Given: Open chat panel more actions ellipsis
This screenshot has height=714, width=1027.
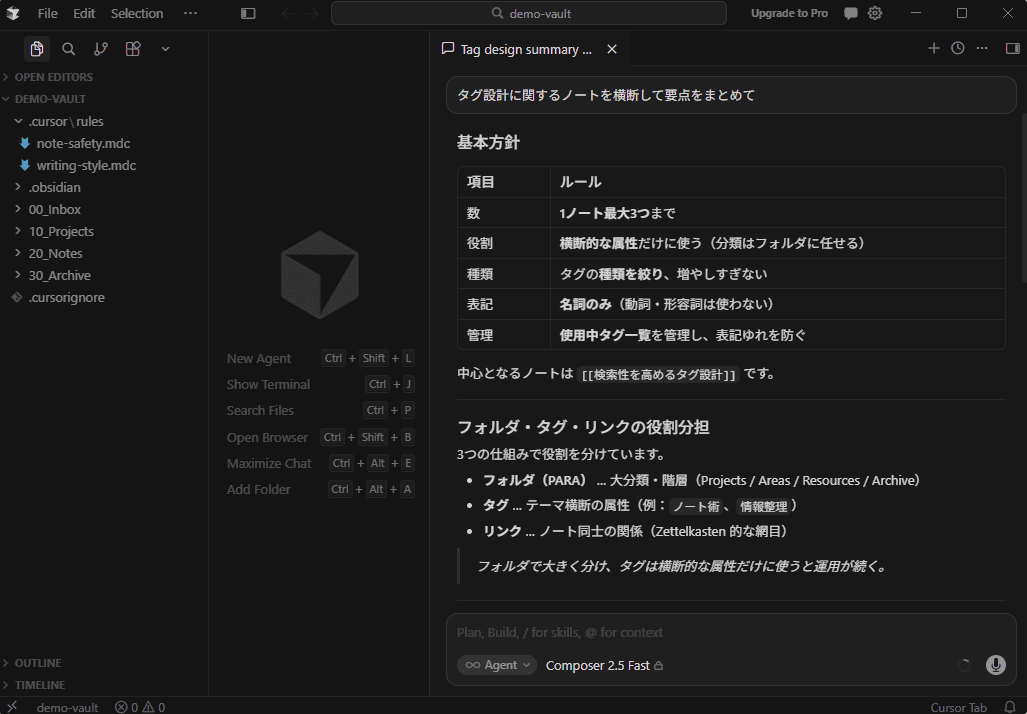Looking at the screenshot, I should [x=982, y=48].
